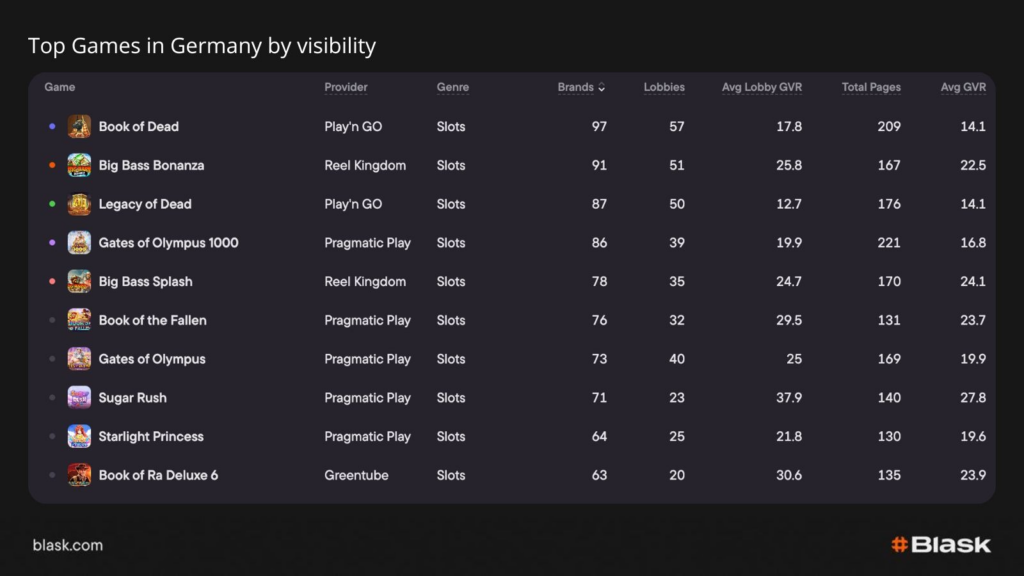Image resolution: width=1024 pixels, height=576 pixels.
Task: Click the Book of Dead game icon
Action: click(79, 127)
